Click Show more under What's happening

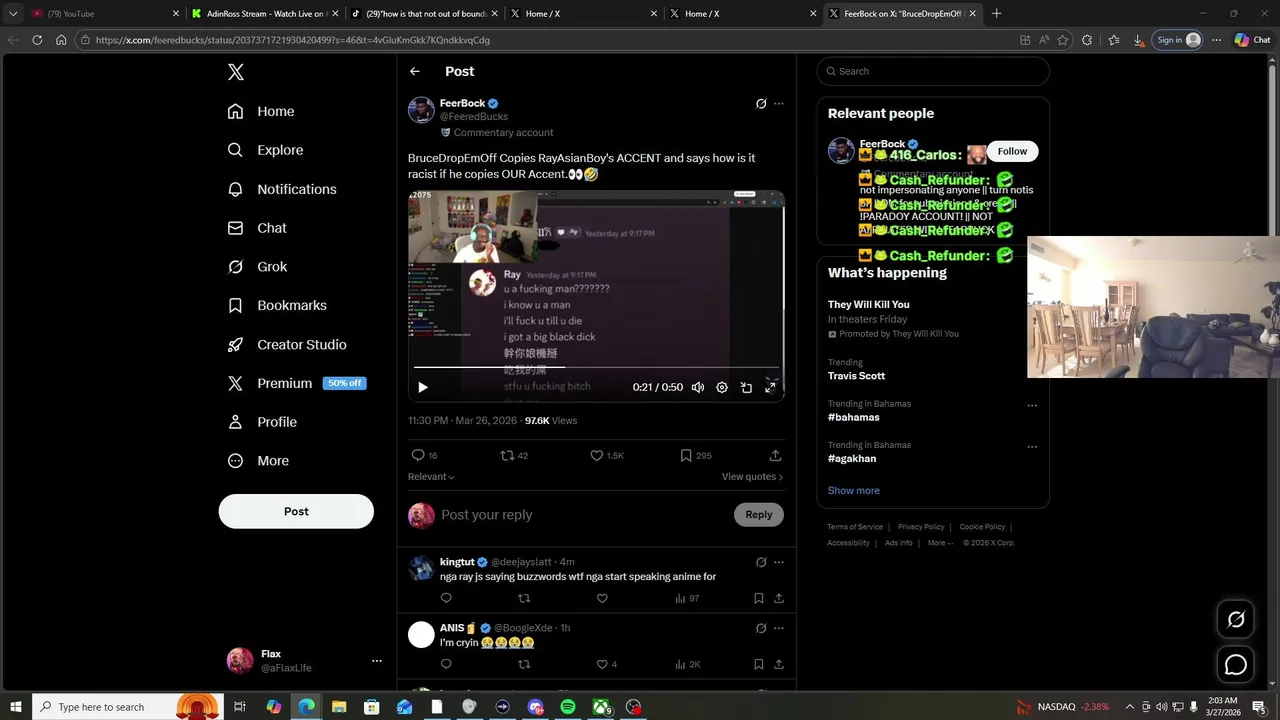tap(854, 491)
